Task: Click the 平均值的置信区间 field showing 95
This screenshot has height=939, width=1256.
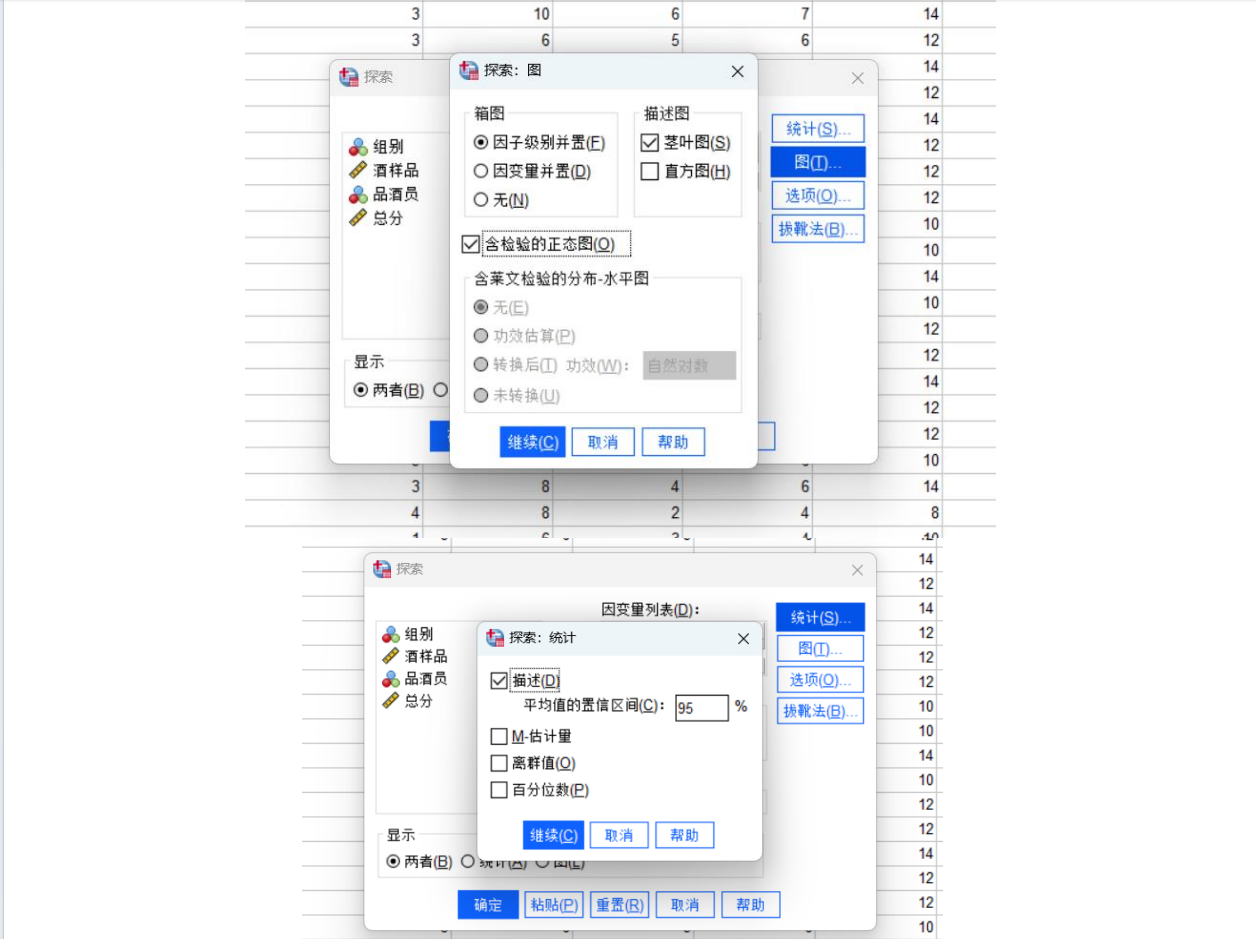Action: [x=701, y=708]
